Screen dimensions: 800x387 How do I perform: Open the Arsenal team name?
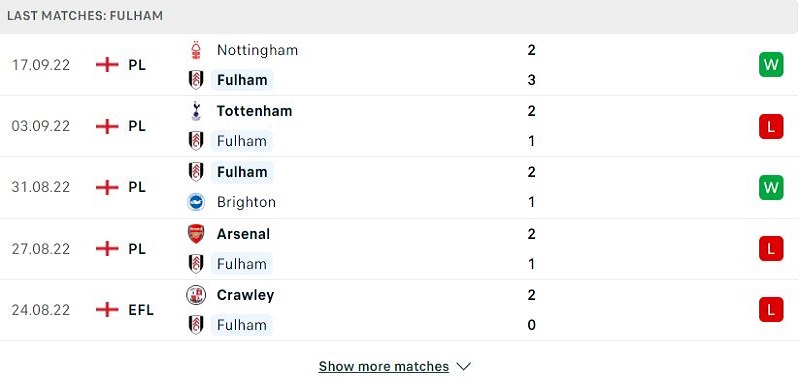coord(243,234)
